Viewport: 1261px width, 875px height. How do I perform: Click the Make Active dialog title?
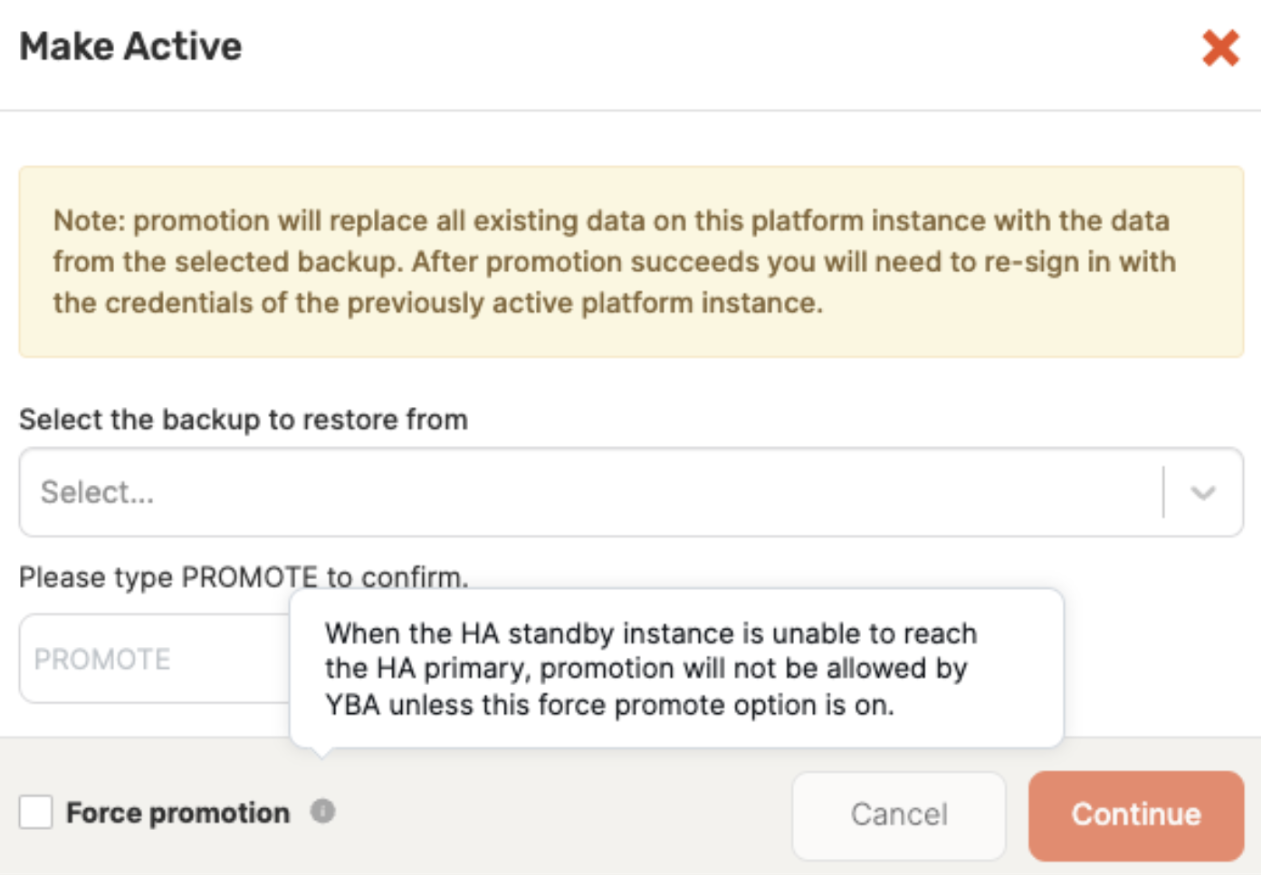[130, 47]
